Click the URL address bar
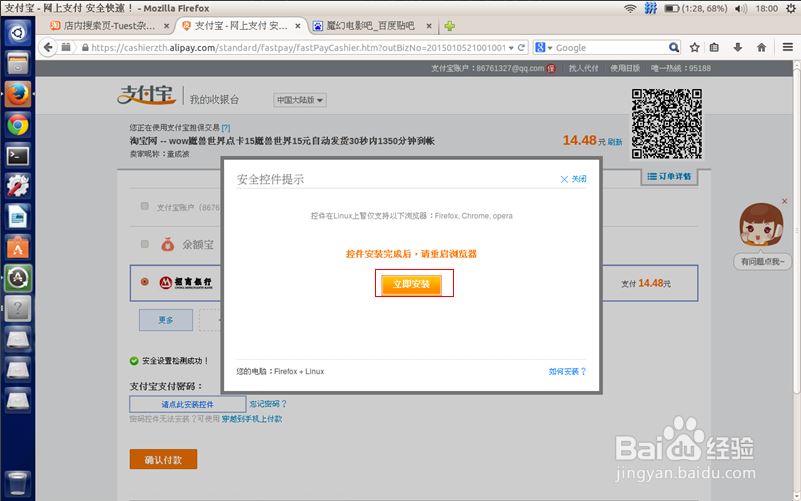801x501 pixels. point(299,47)
